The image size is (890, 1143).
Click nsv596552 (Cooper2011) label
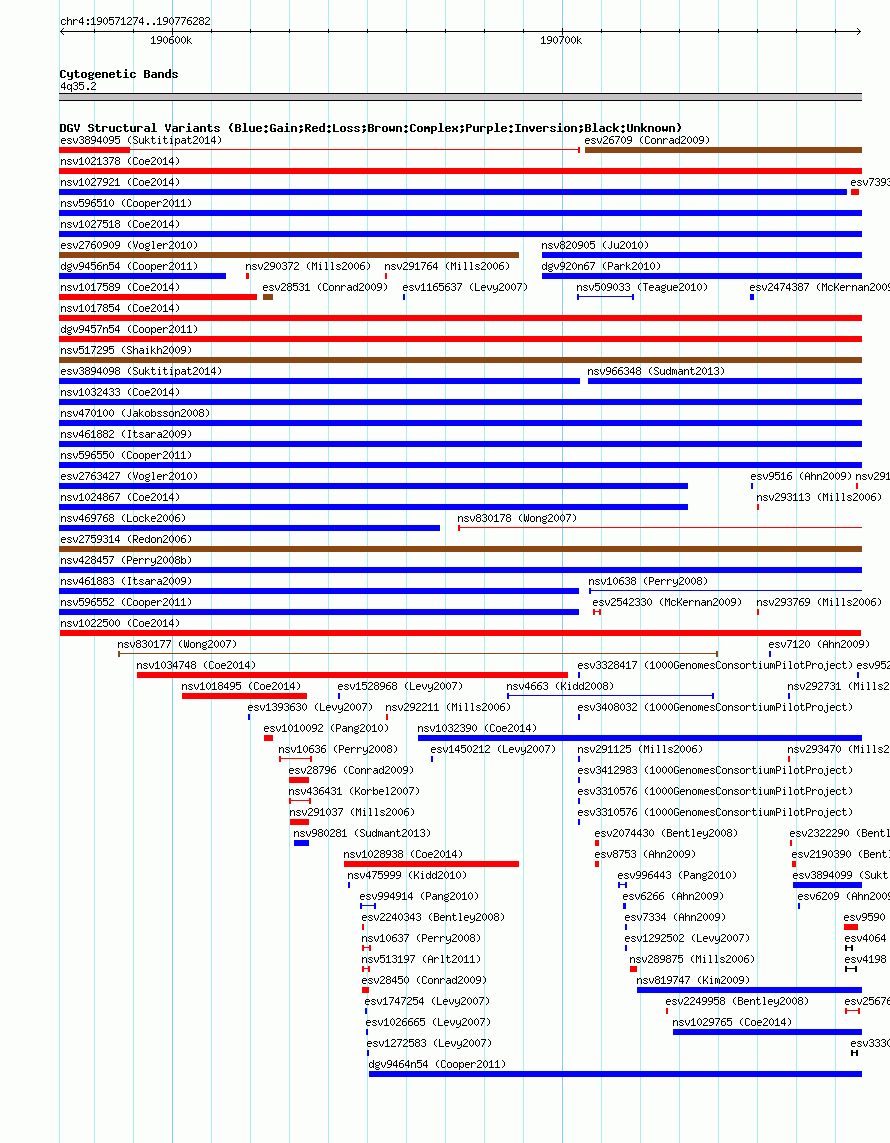pyautogui.click(x=125, y=603)
